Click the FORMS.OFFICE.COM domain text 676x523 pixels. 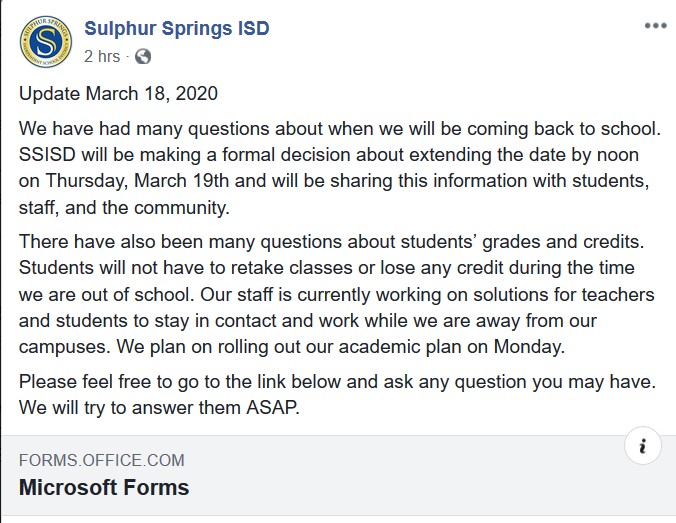[x=102, y=460]
